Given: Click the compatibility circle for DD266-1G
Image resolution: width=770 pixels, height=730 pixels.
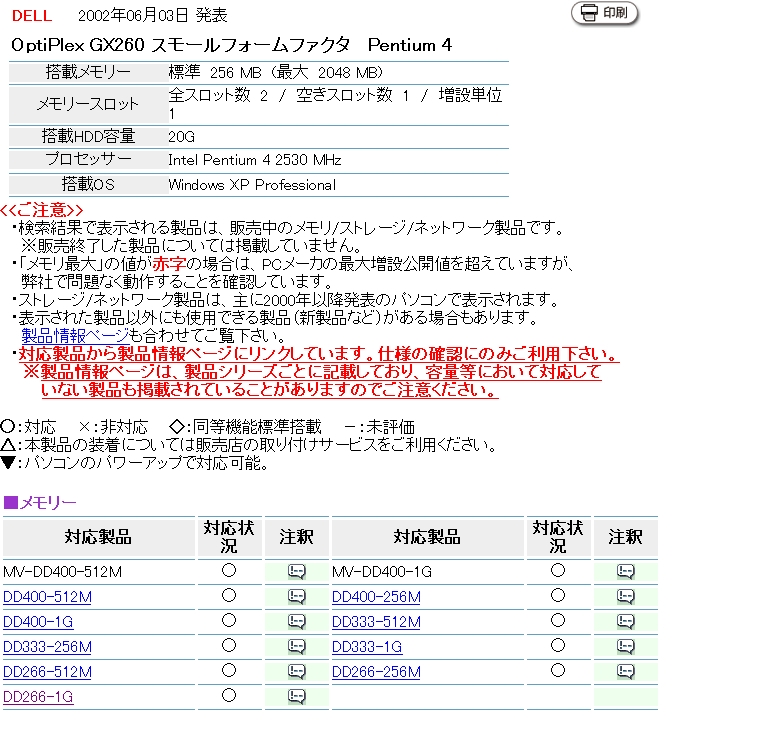Looking at the screenshot, I should 229,696.
